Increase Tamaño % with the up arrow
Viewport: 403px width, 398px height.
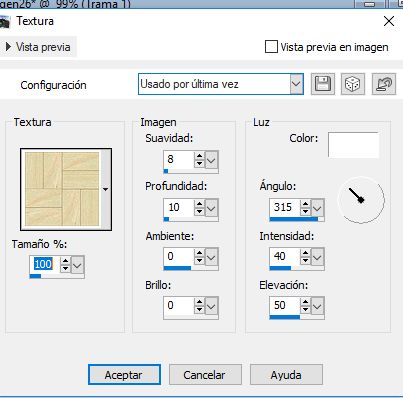point(65,261)
